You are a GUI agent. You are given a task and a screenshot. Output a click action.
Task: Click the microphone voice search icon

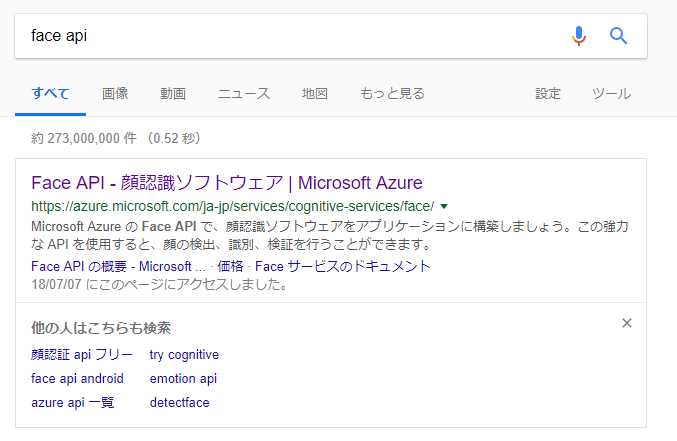579,36
